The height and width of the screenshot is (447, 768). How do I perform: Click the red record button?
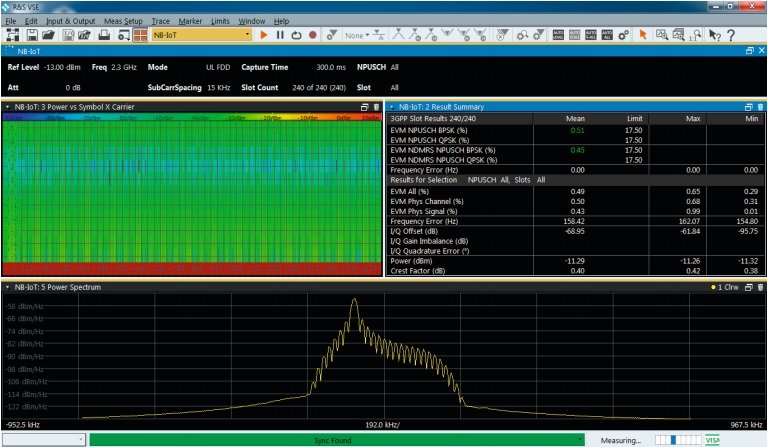click(312, 35)
